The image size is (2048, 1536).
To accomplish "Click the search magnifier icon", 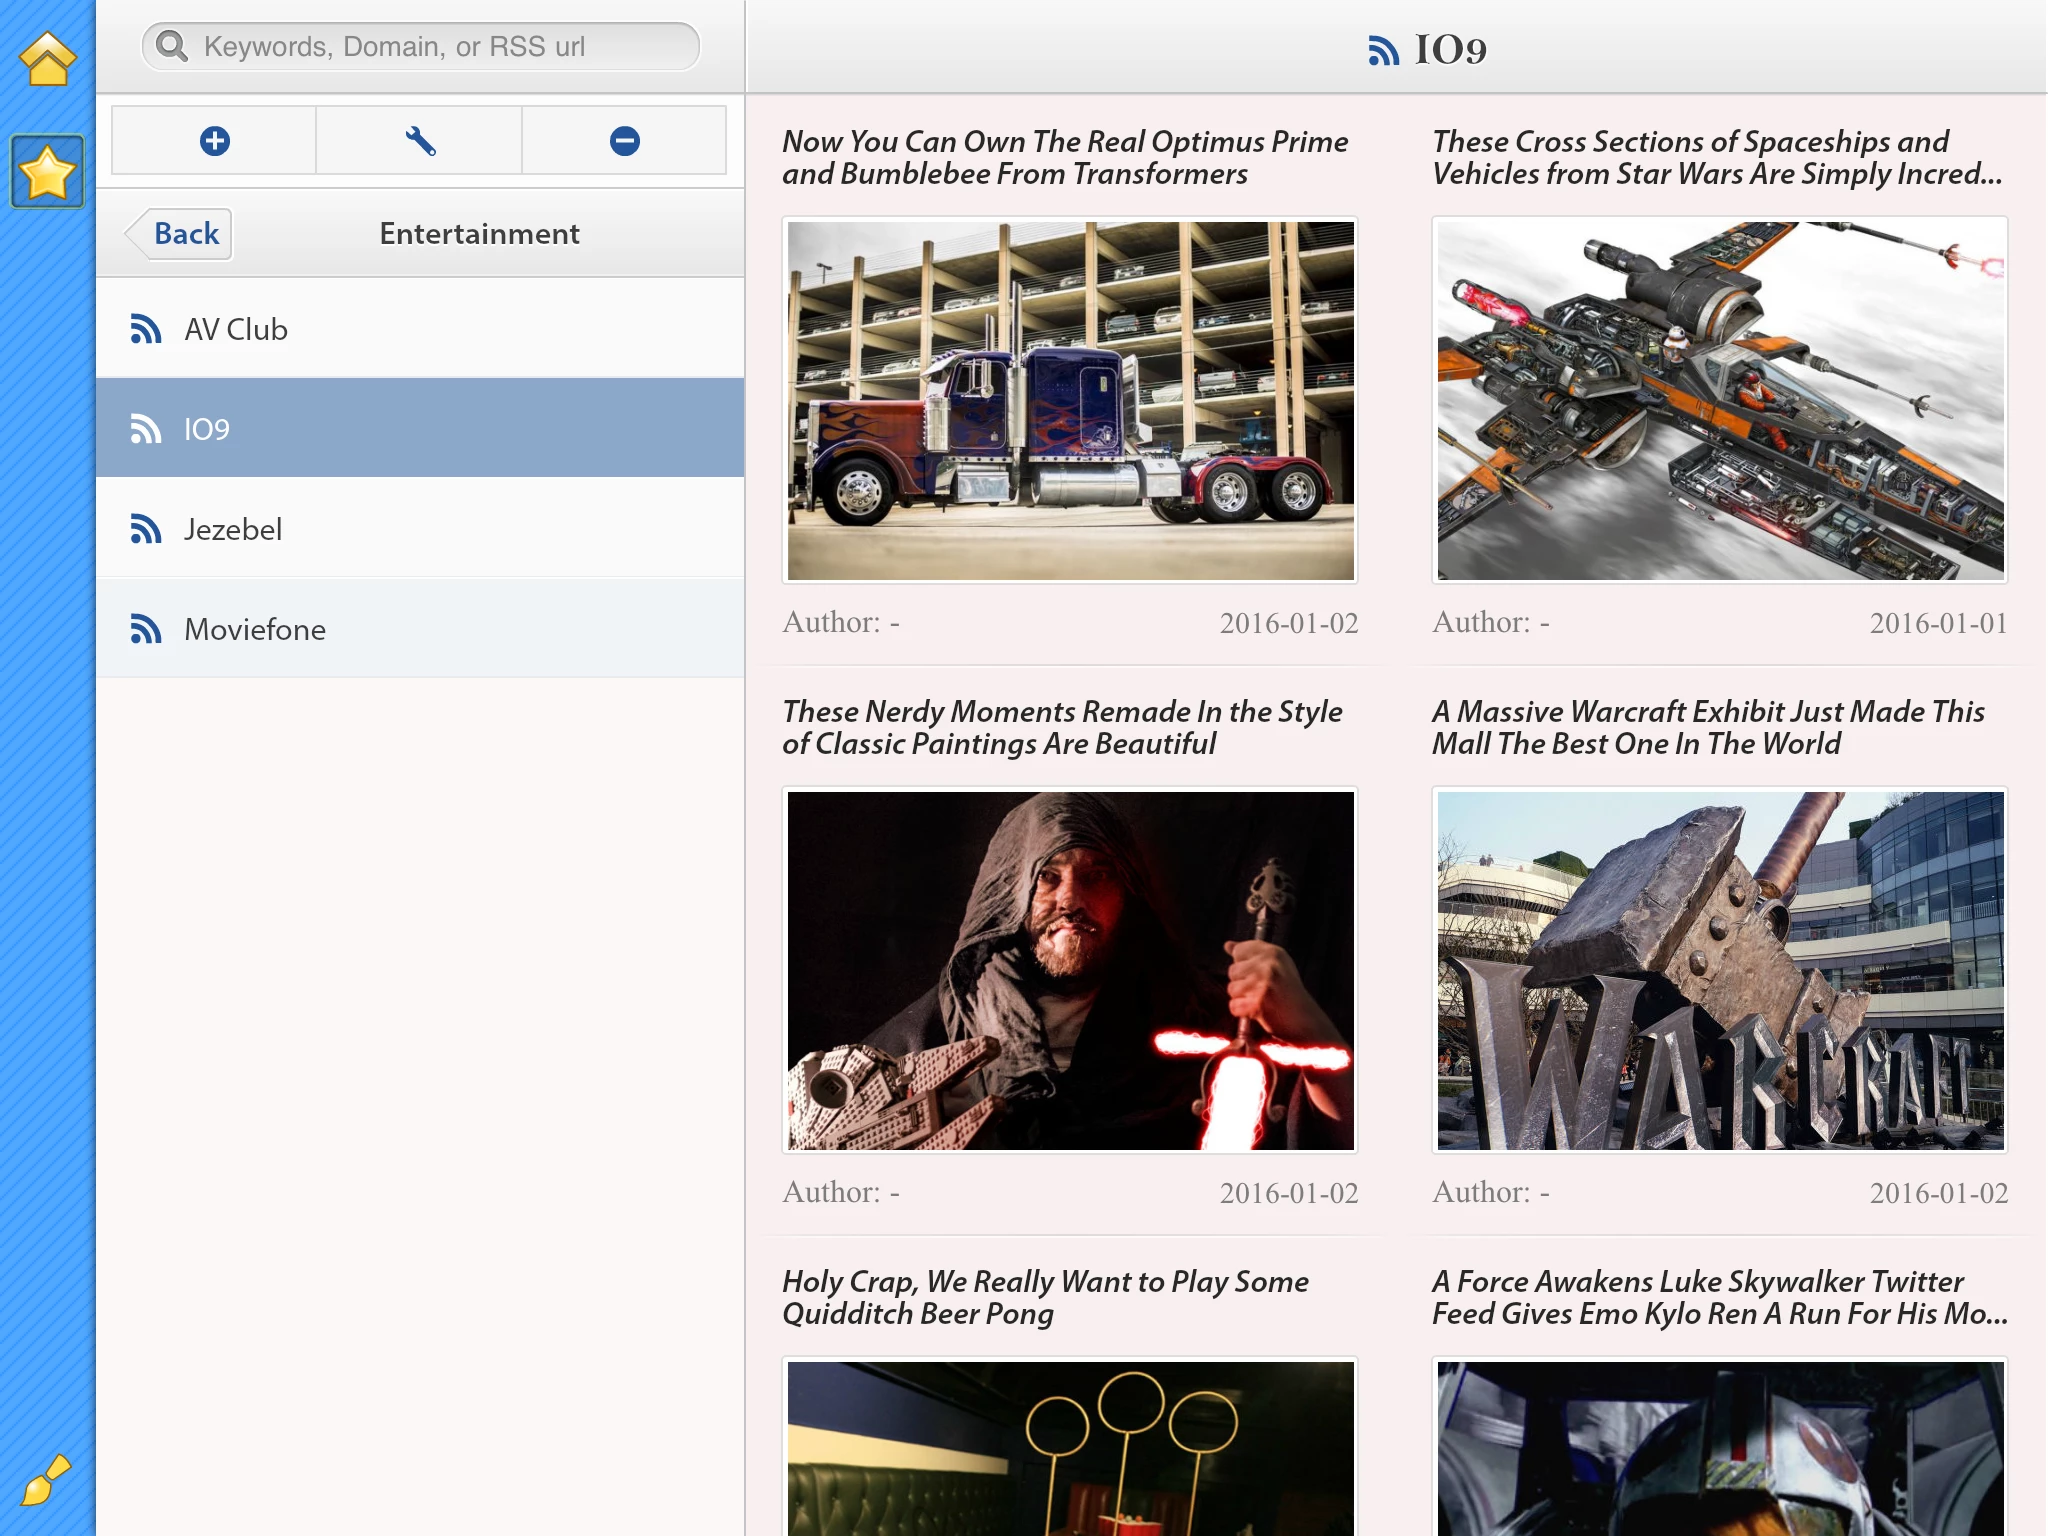I will click(x=173, y=46).
